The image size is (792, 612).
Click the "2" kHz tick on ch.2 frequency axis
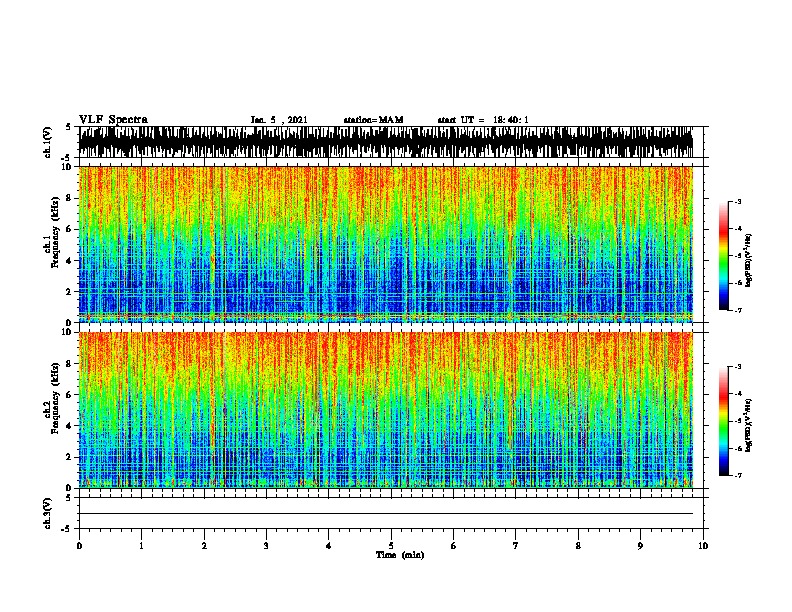point(69,457)
